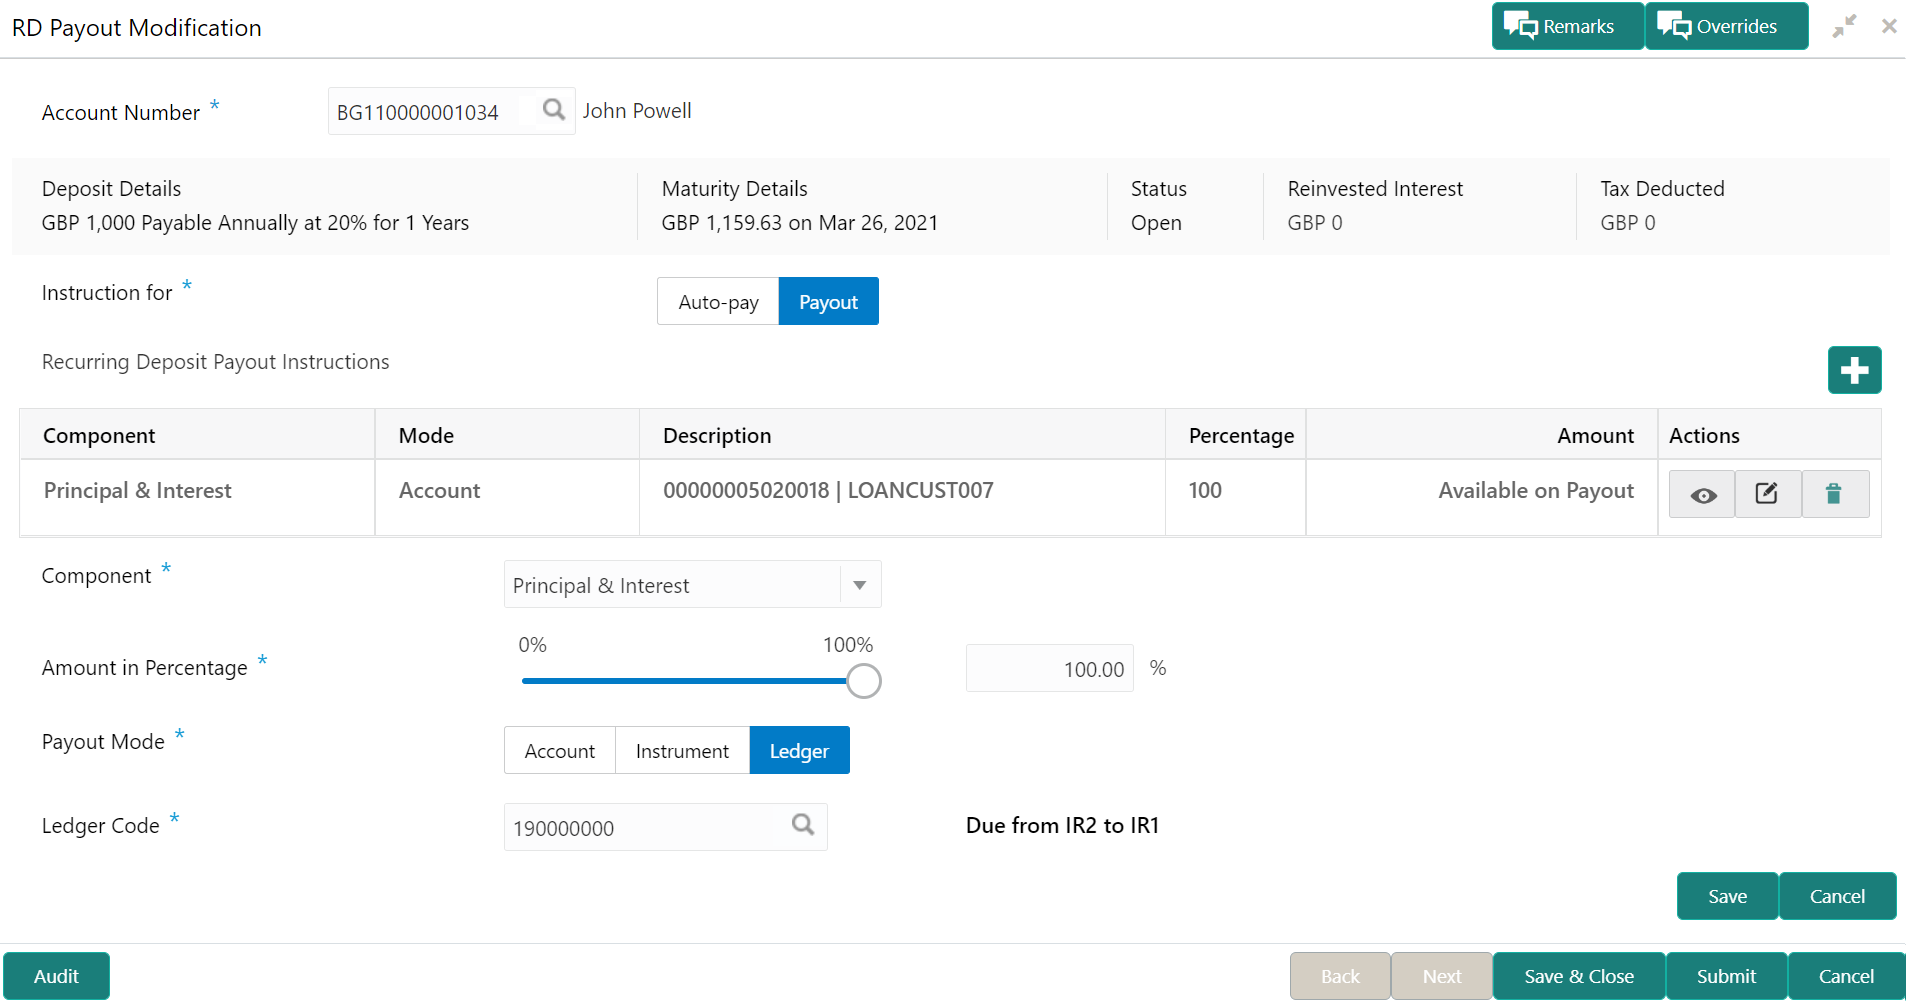Screen dimensions: 1908x1004
Task: Click the Tax Deducted GBP 0 value
Action: 1628,223
